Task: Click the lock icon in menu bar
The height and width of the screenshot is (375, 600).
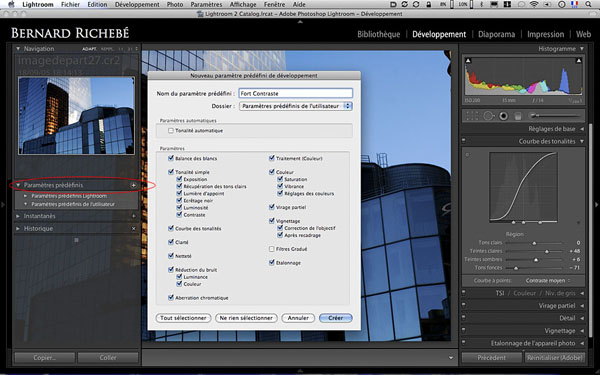Action: pyautogui.click(x=429, y=4)
